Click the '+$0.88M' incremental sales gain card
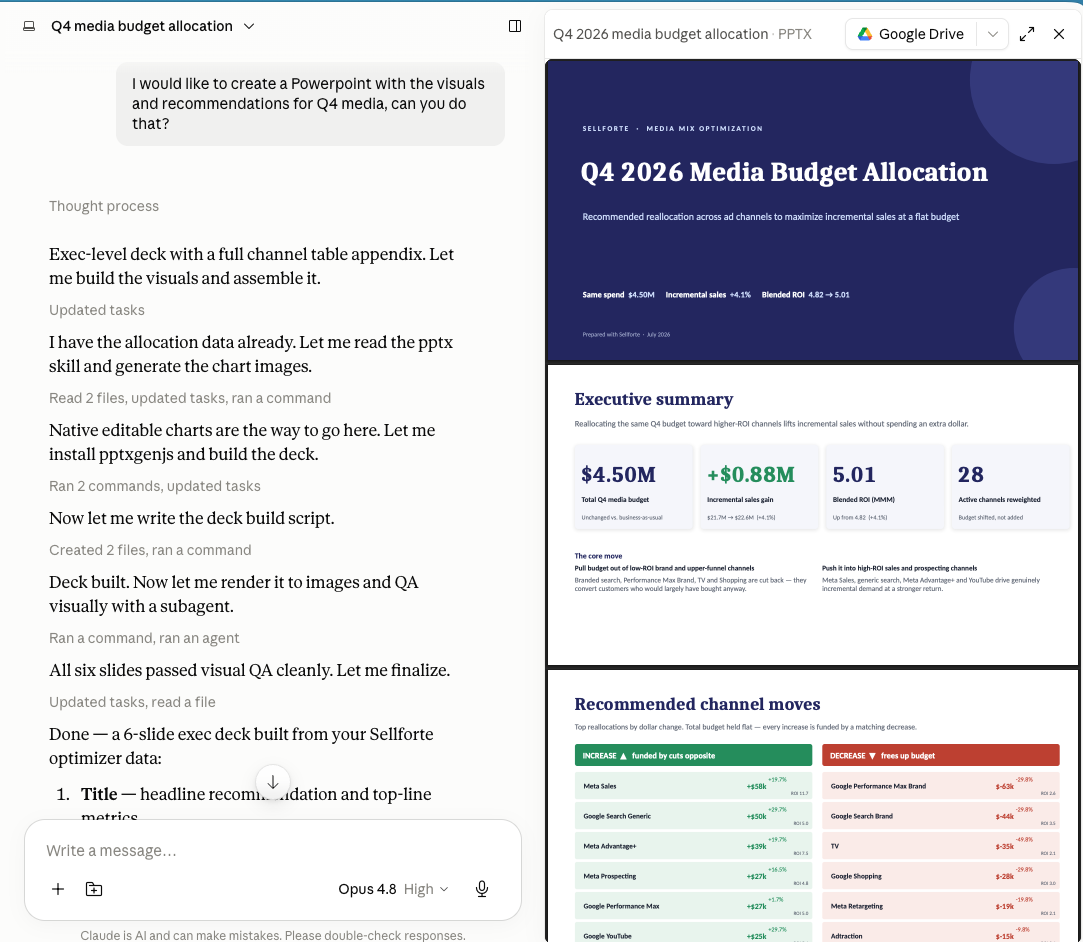 [759, 487]
